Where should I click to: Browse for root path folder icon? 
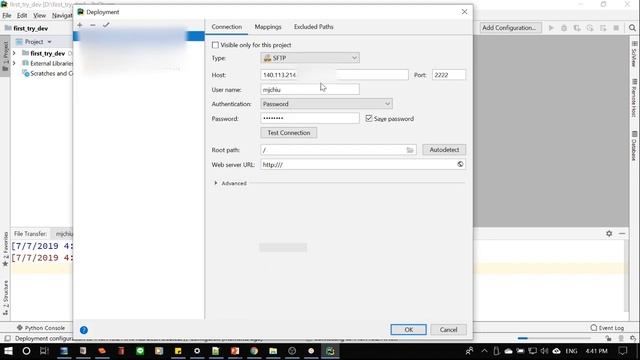[x=410, y=150]
